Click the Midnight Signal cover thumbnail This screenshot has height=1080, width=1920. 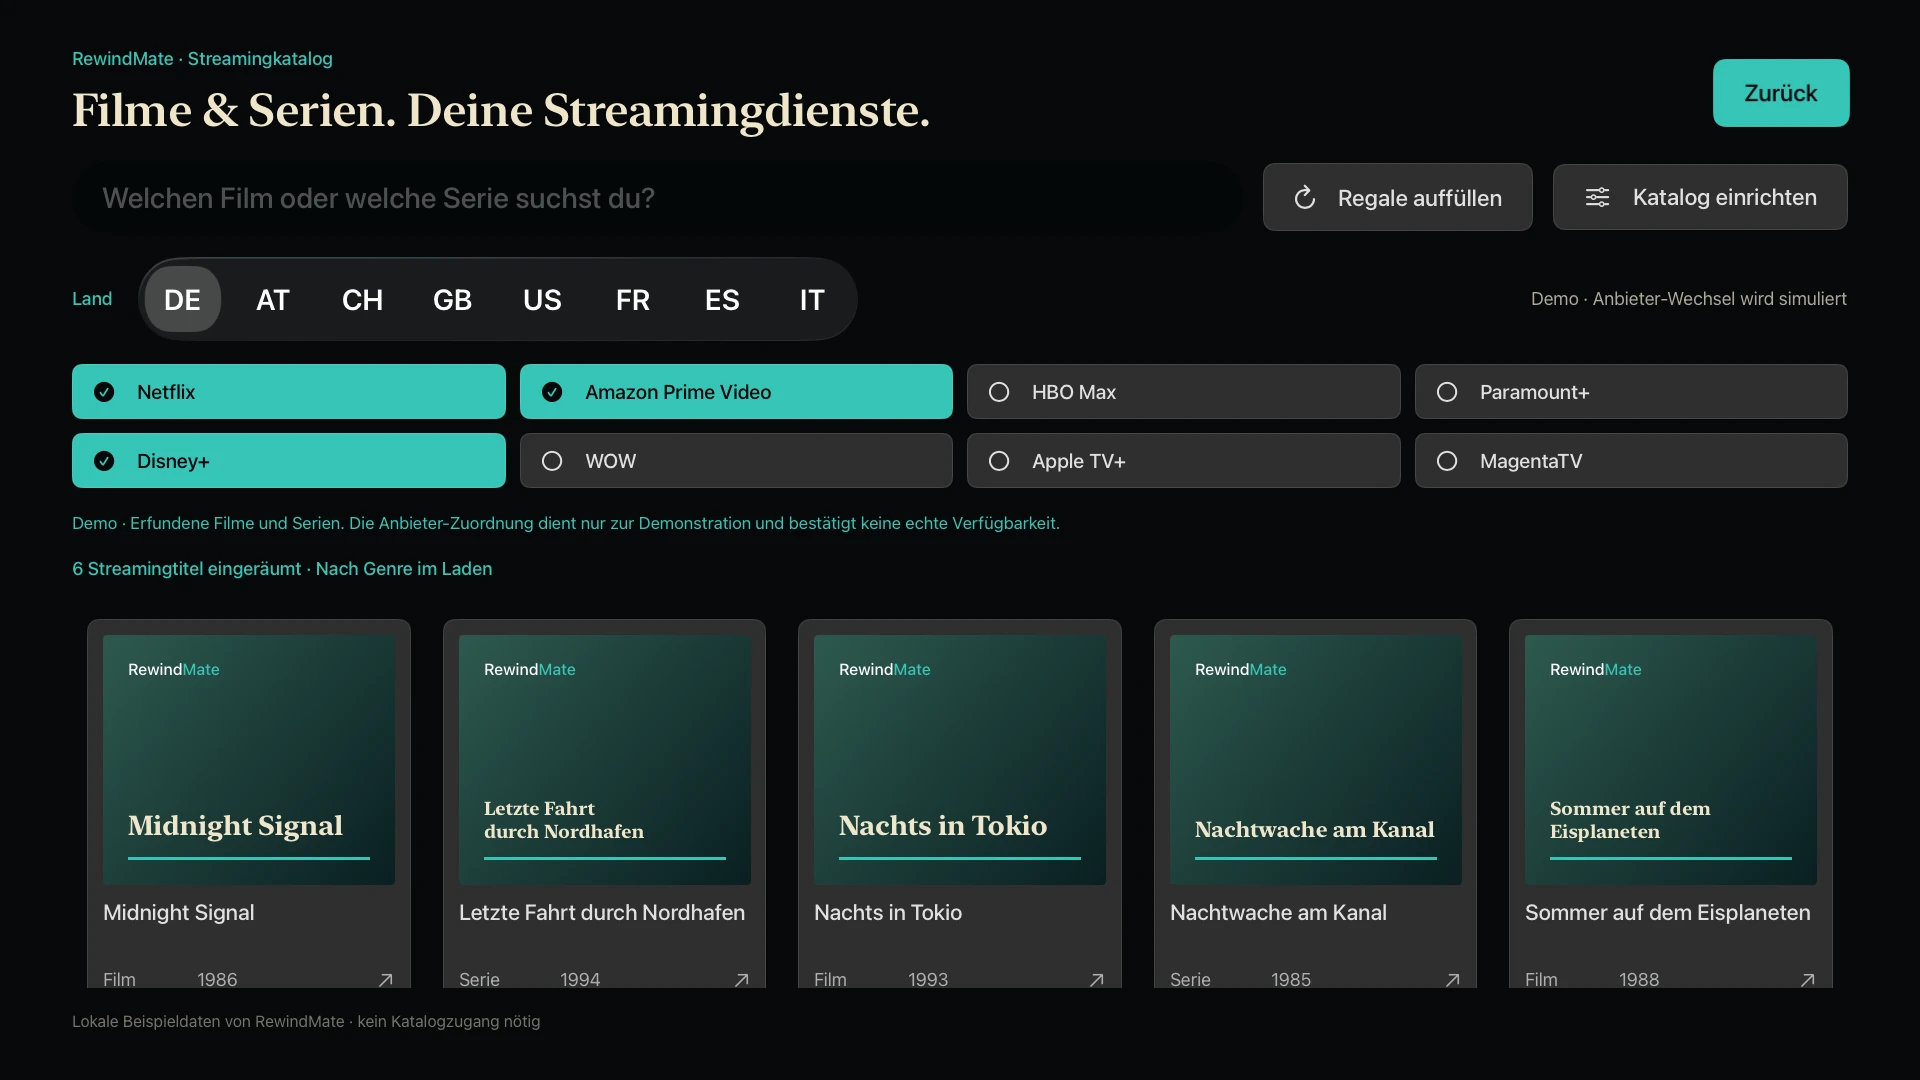click(x=249, y=760)
